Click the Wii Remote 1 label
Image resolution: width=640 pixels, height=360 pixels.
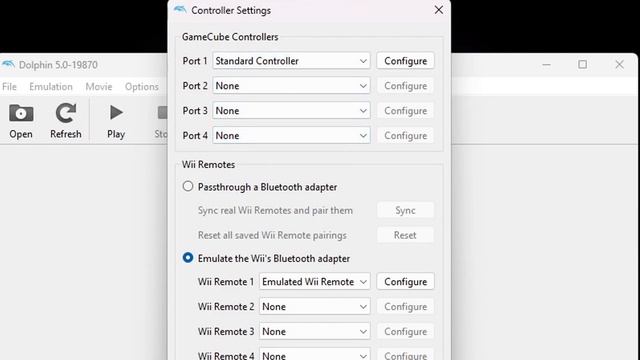pyautogui.click(x=226, y=282)
